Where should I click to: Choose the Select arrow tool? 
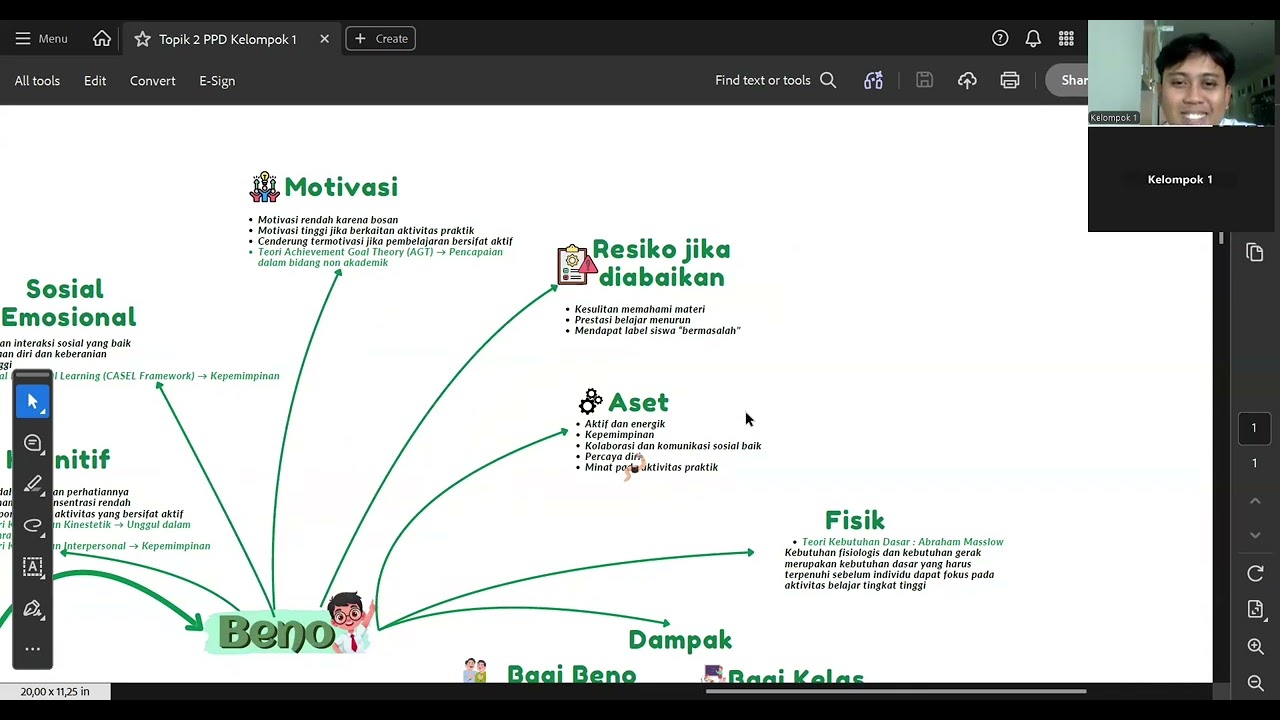pyautogui.click(x=33, y=401)
